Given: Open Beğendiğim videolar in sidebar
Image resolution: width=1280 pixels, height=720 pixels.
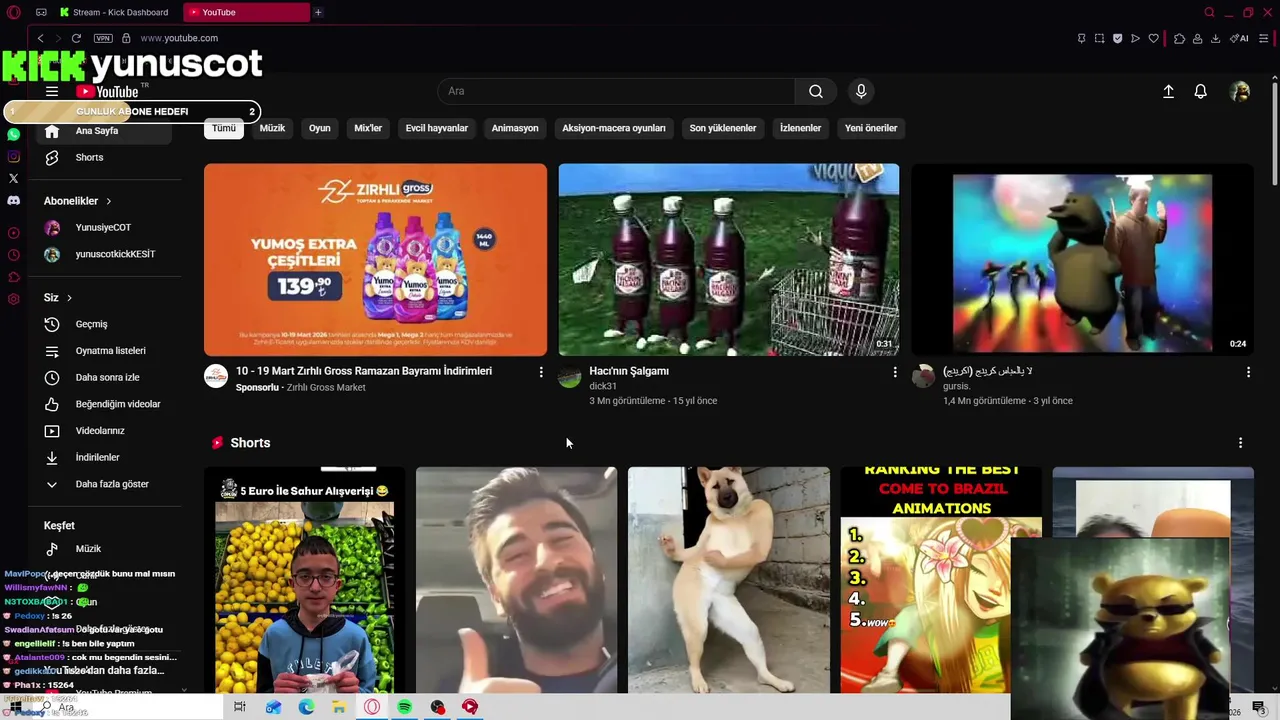Looking at the screenshot, I should (x=105, y=404).
